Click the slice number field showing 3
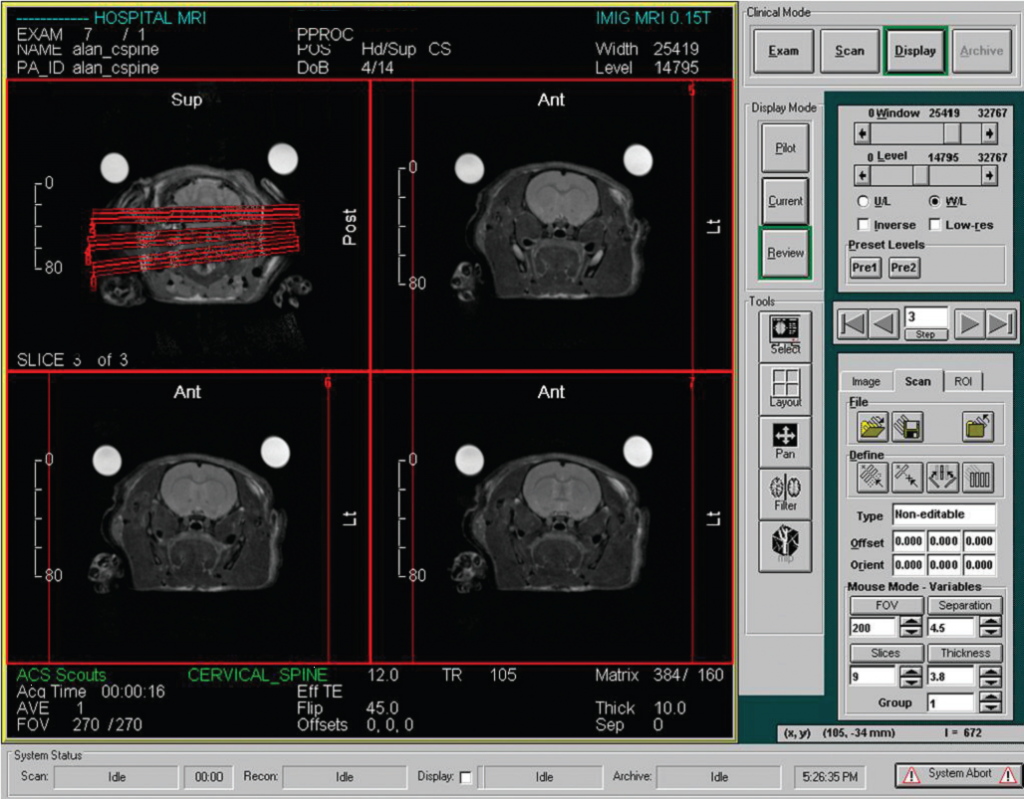The width and height of the screenshot is (1024, 799). pos(927,319)
